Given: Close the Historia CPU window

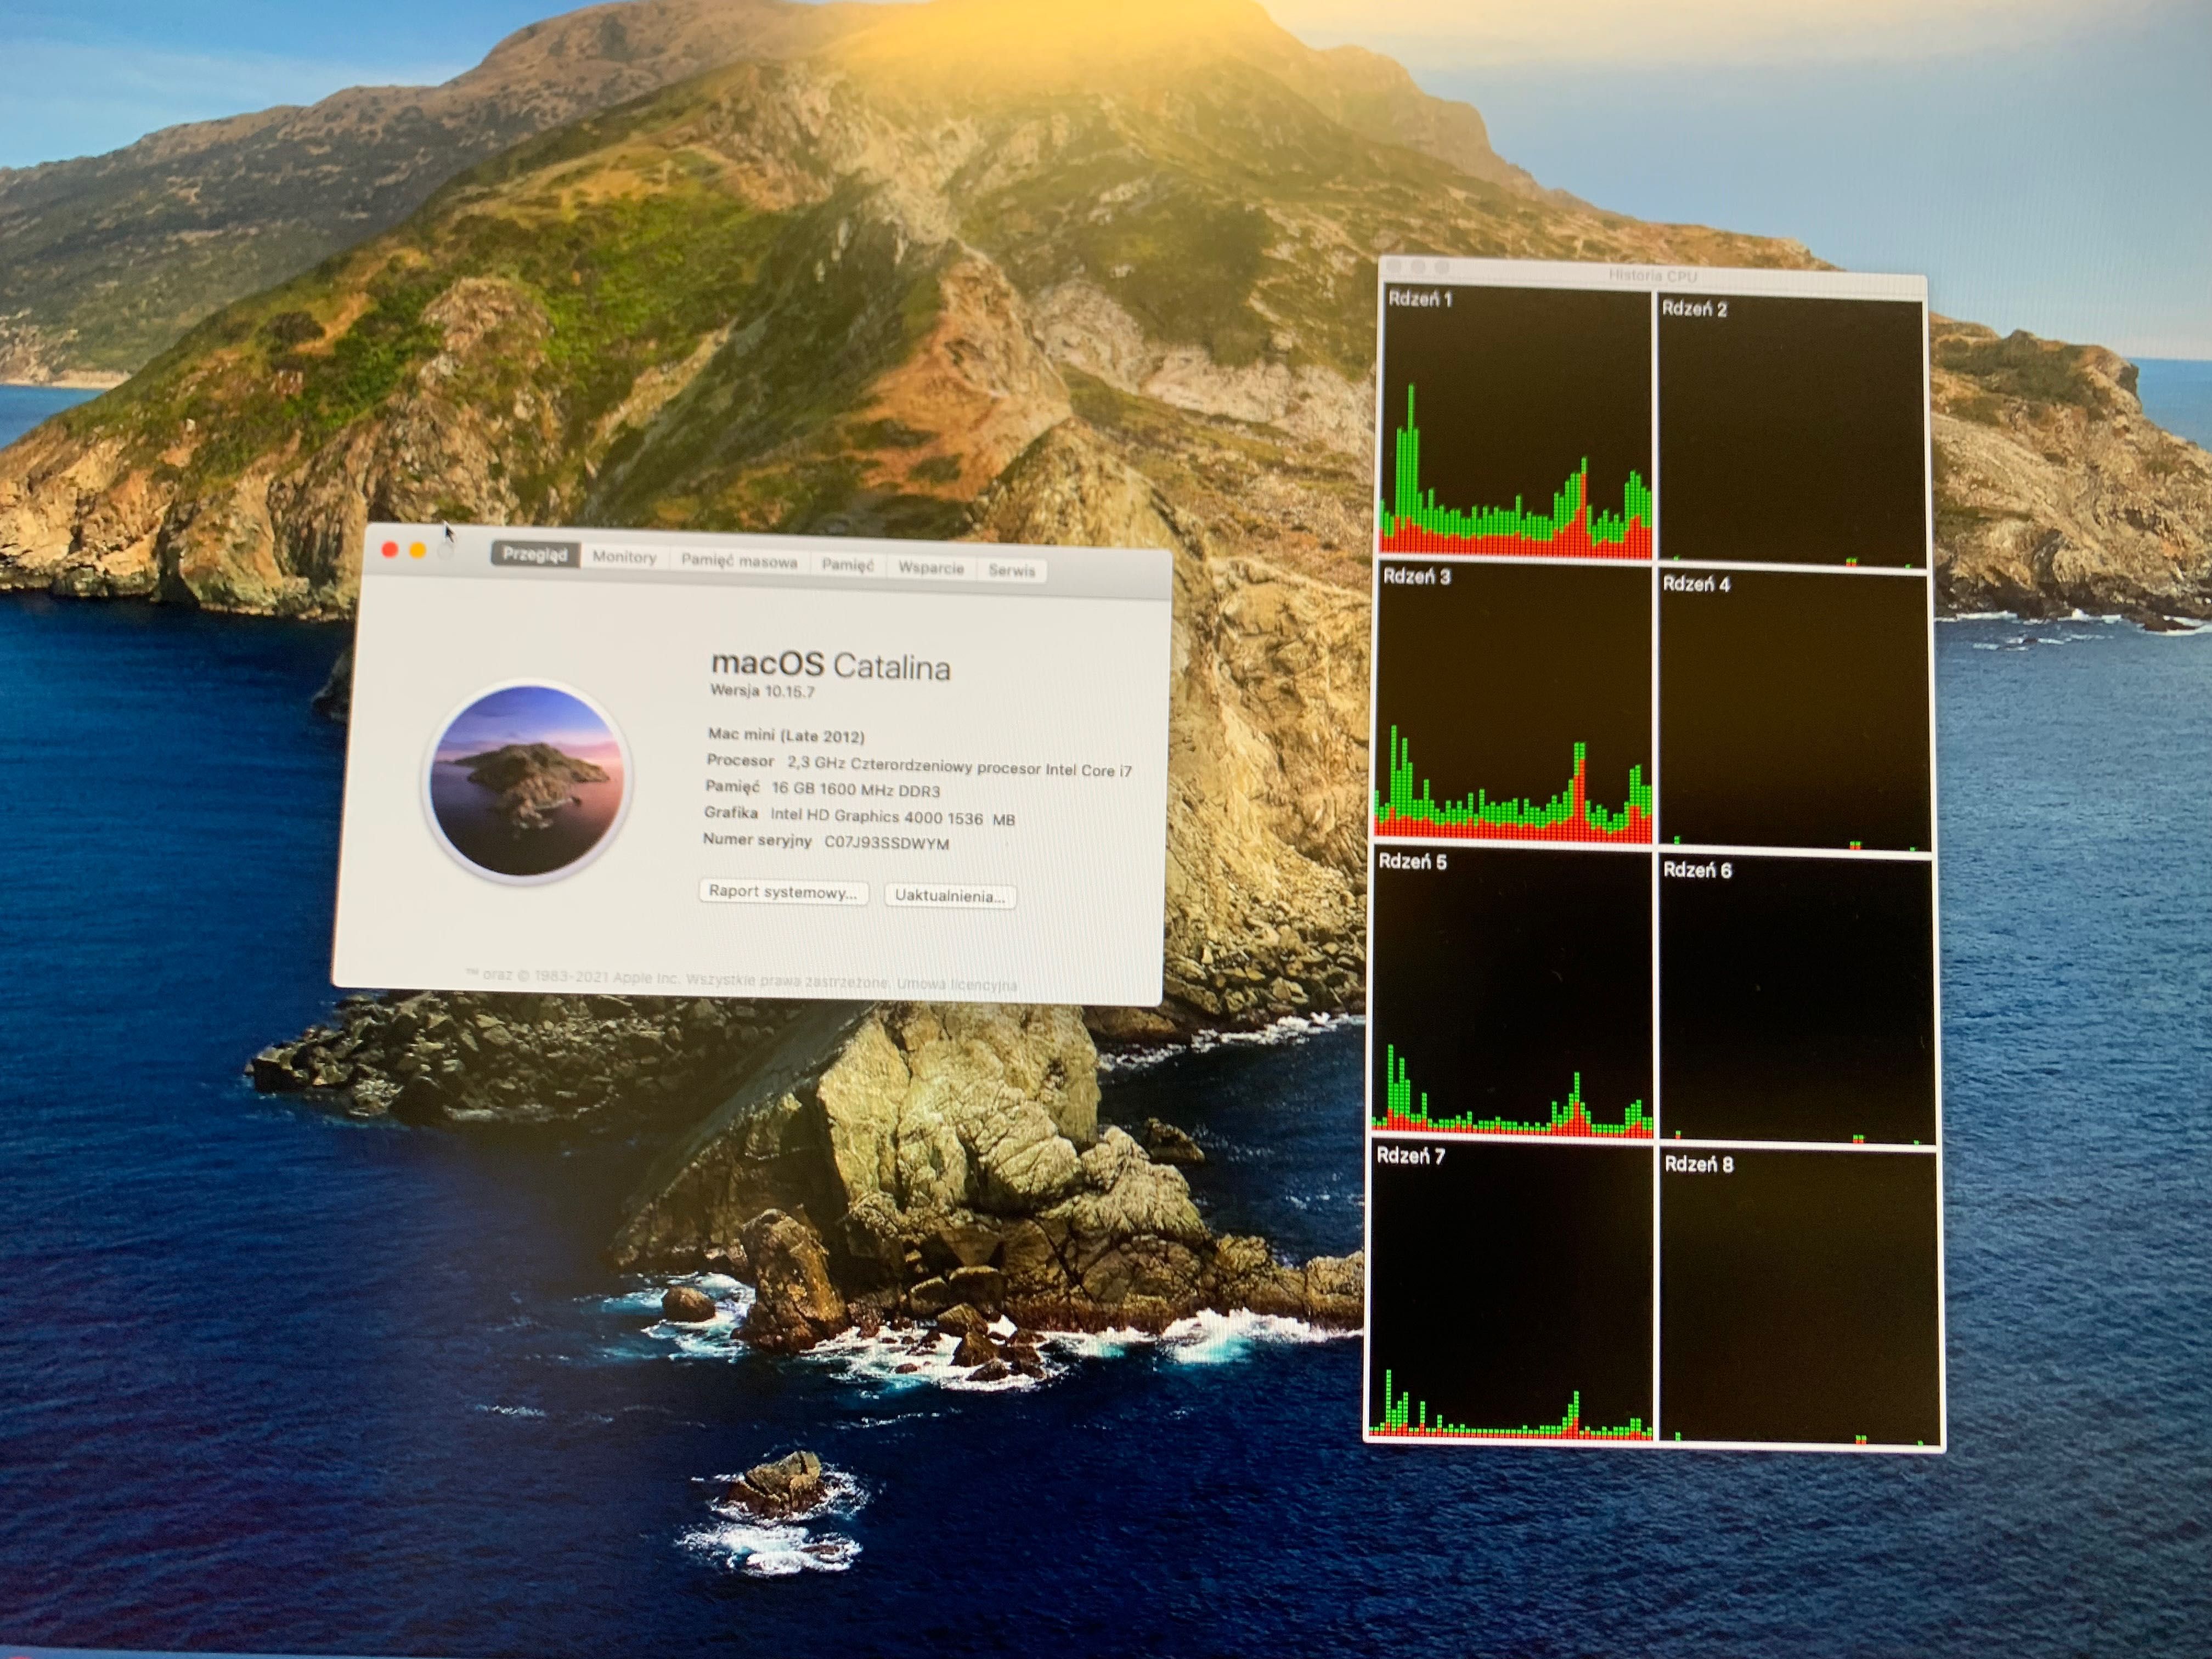Looking at the screenshot, I should 1394,266.
